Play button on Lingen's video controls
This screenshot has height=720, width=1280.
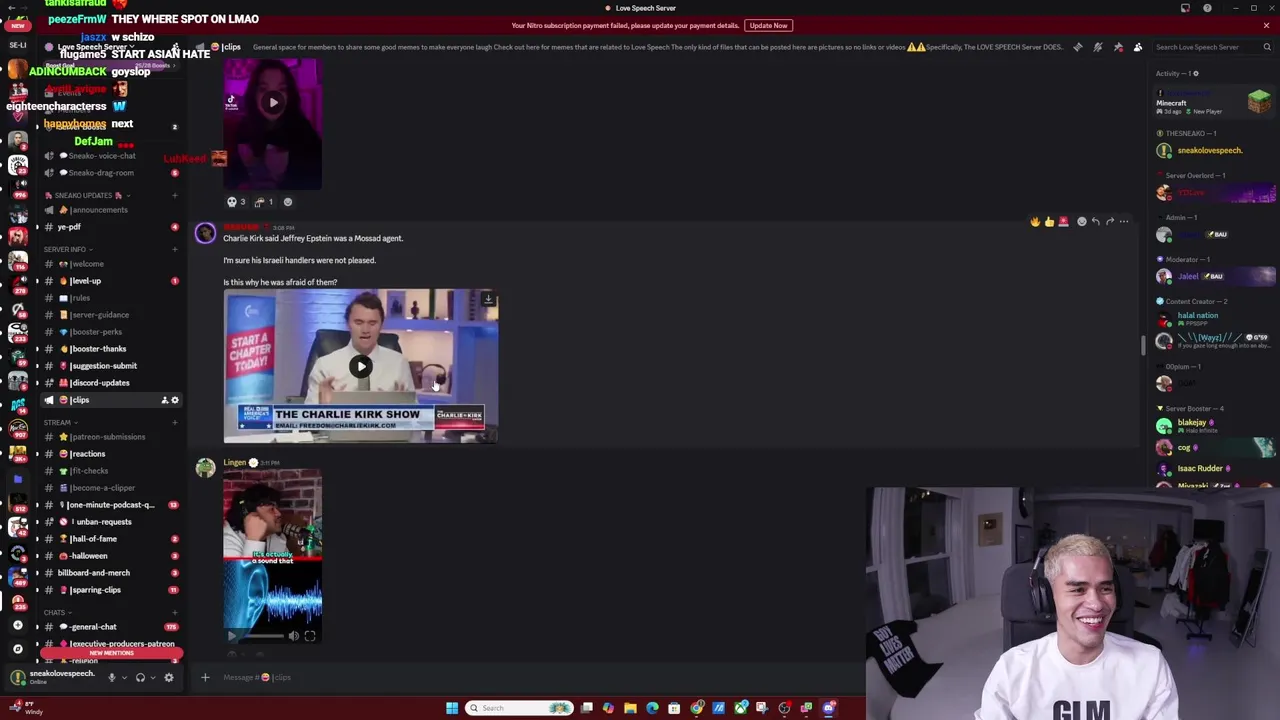(x=232, y=636)
